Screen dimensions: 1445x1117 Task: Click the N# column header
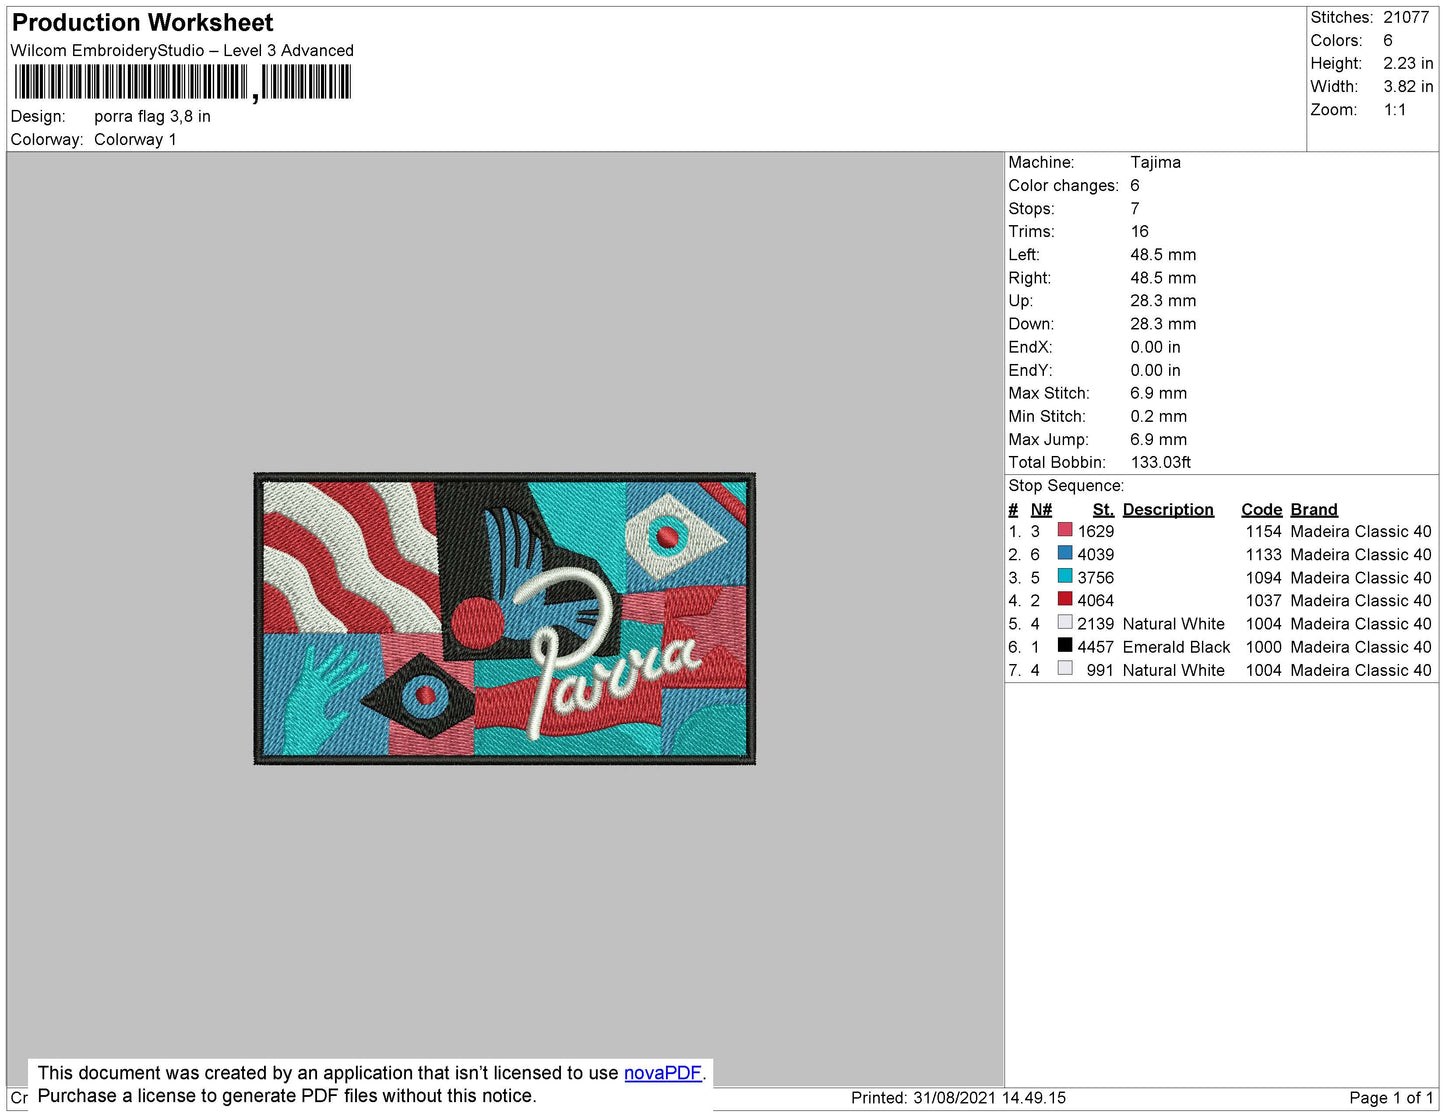(1041, 509)
